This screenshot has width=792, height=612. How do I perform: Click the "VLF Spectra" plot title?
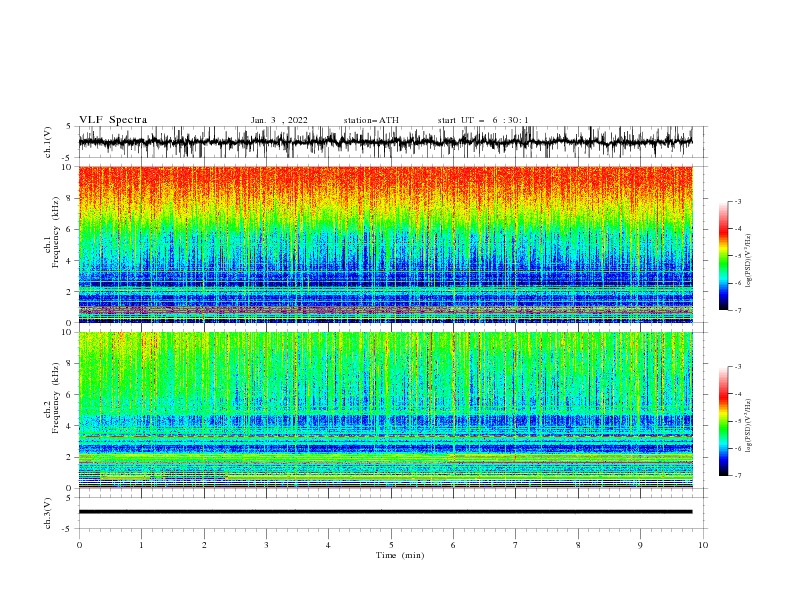pos(113,120)
